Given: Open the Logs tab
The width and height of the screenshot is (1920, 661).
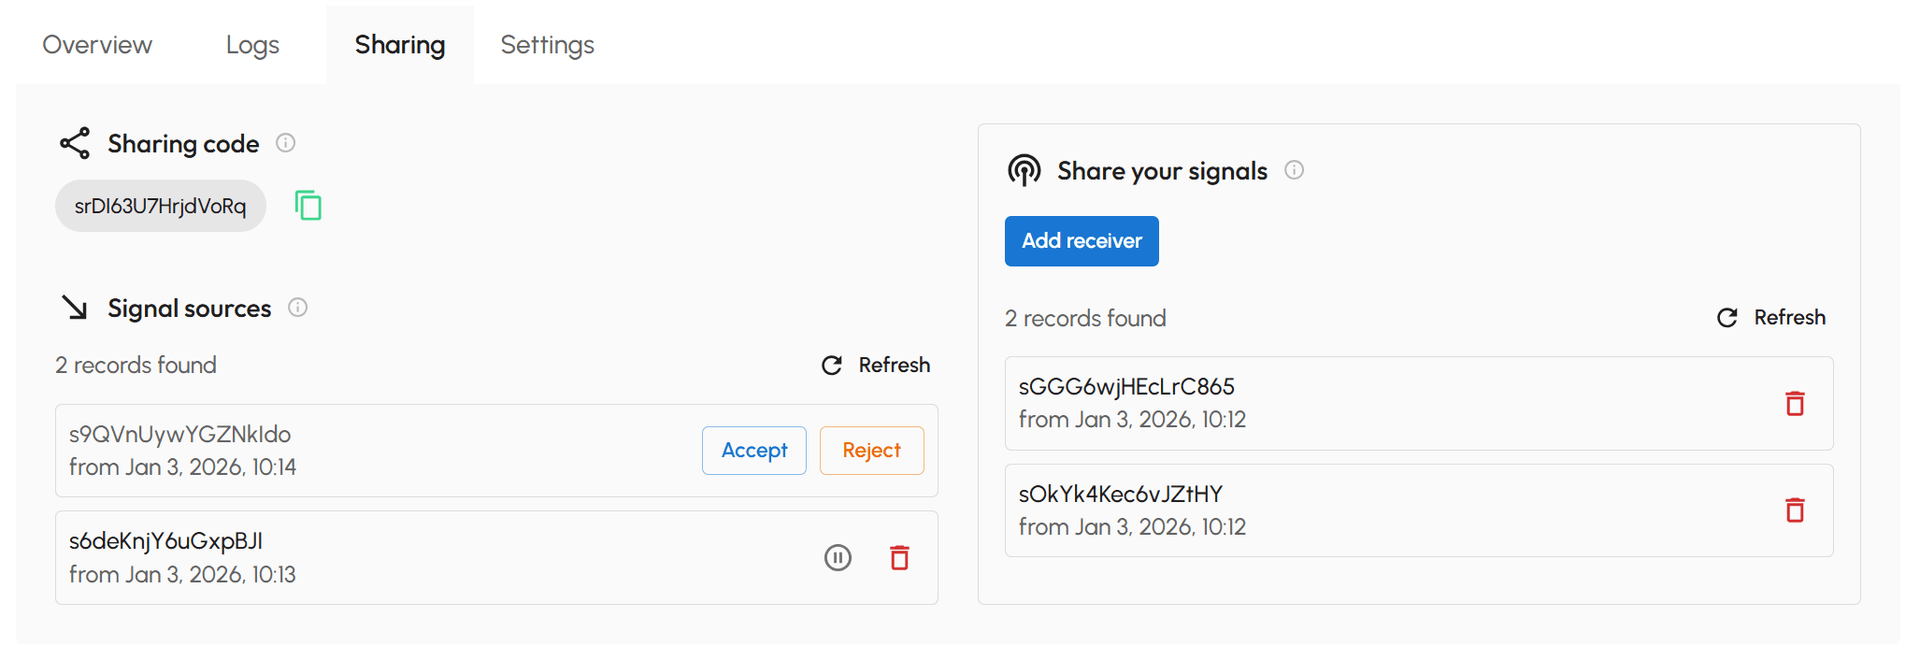Looking at the screenshot, I should coord(251,44).
